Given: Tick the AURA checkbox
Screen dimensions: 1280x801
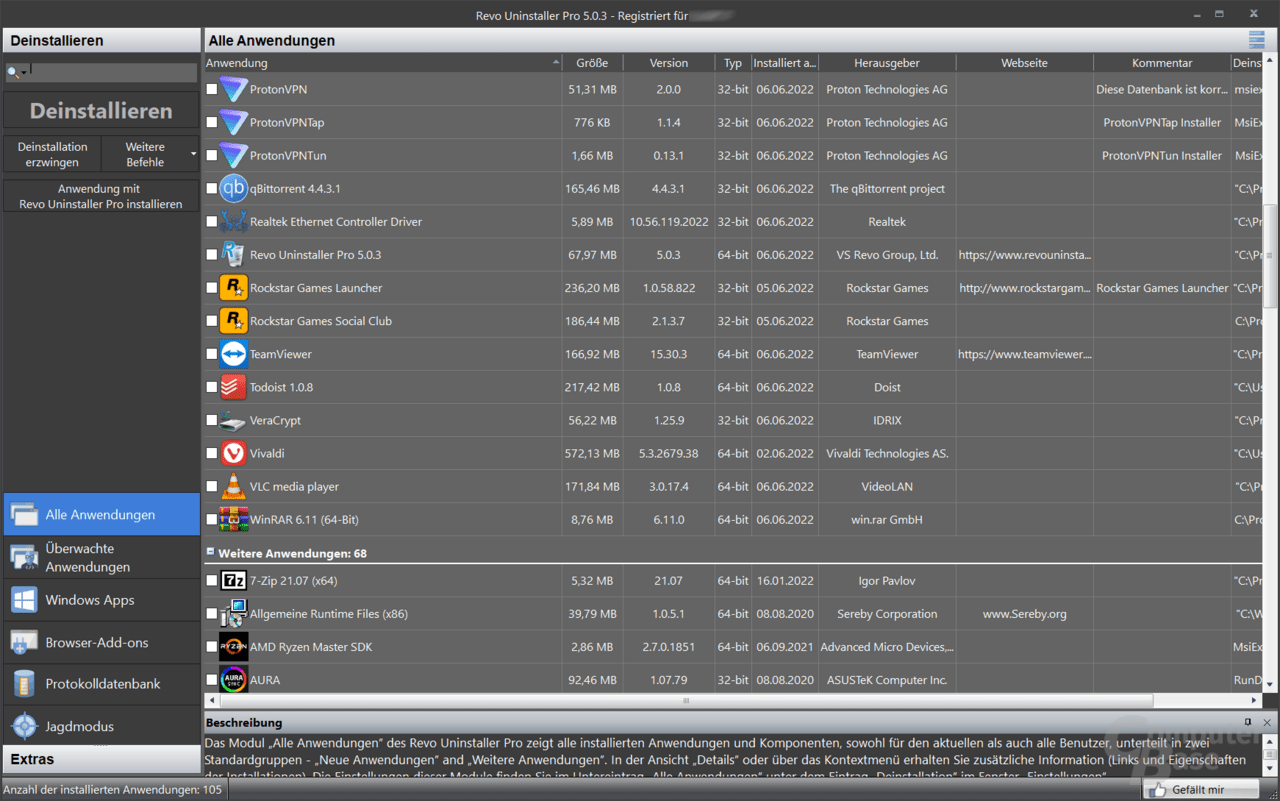Looking at the screenshot, I should [x=211, y=679].
